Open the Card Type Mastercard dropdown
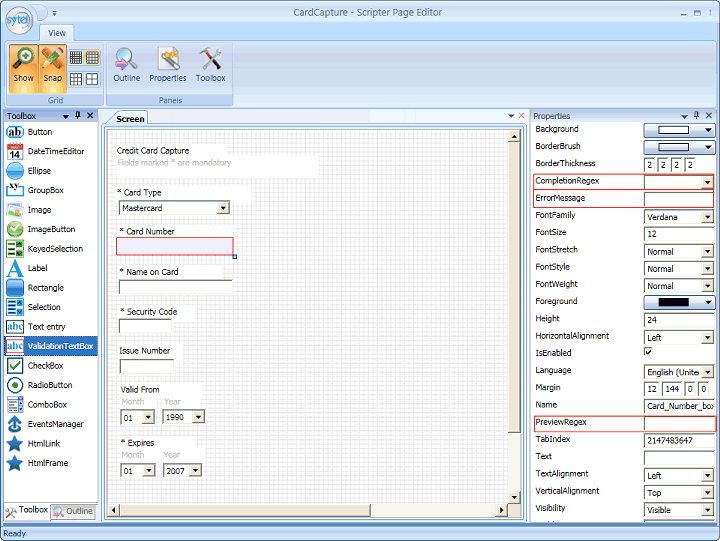The height and width of the screenshot is (541, 720). pos(223,208)
